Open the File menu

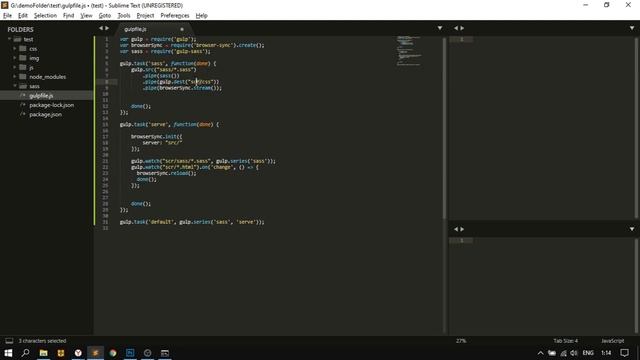pyautogui.click(x=7, y=16)
